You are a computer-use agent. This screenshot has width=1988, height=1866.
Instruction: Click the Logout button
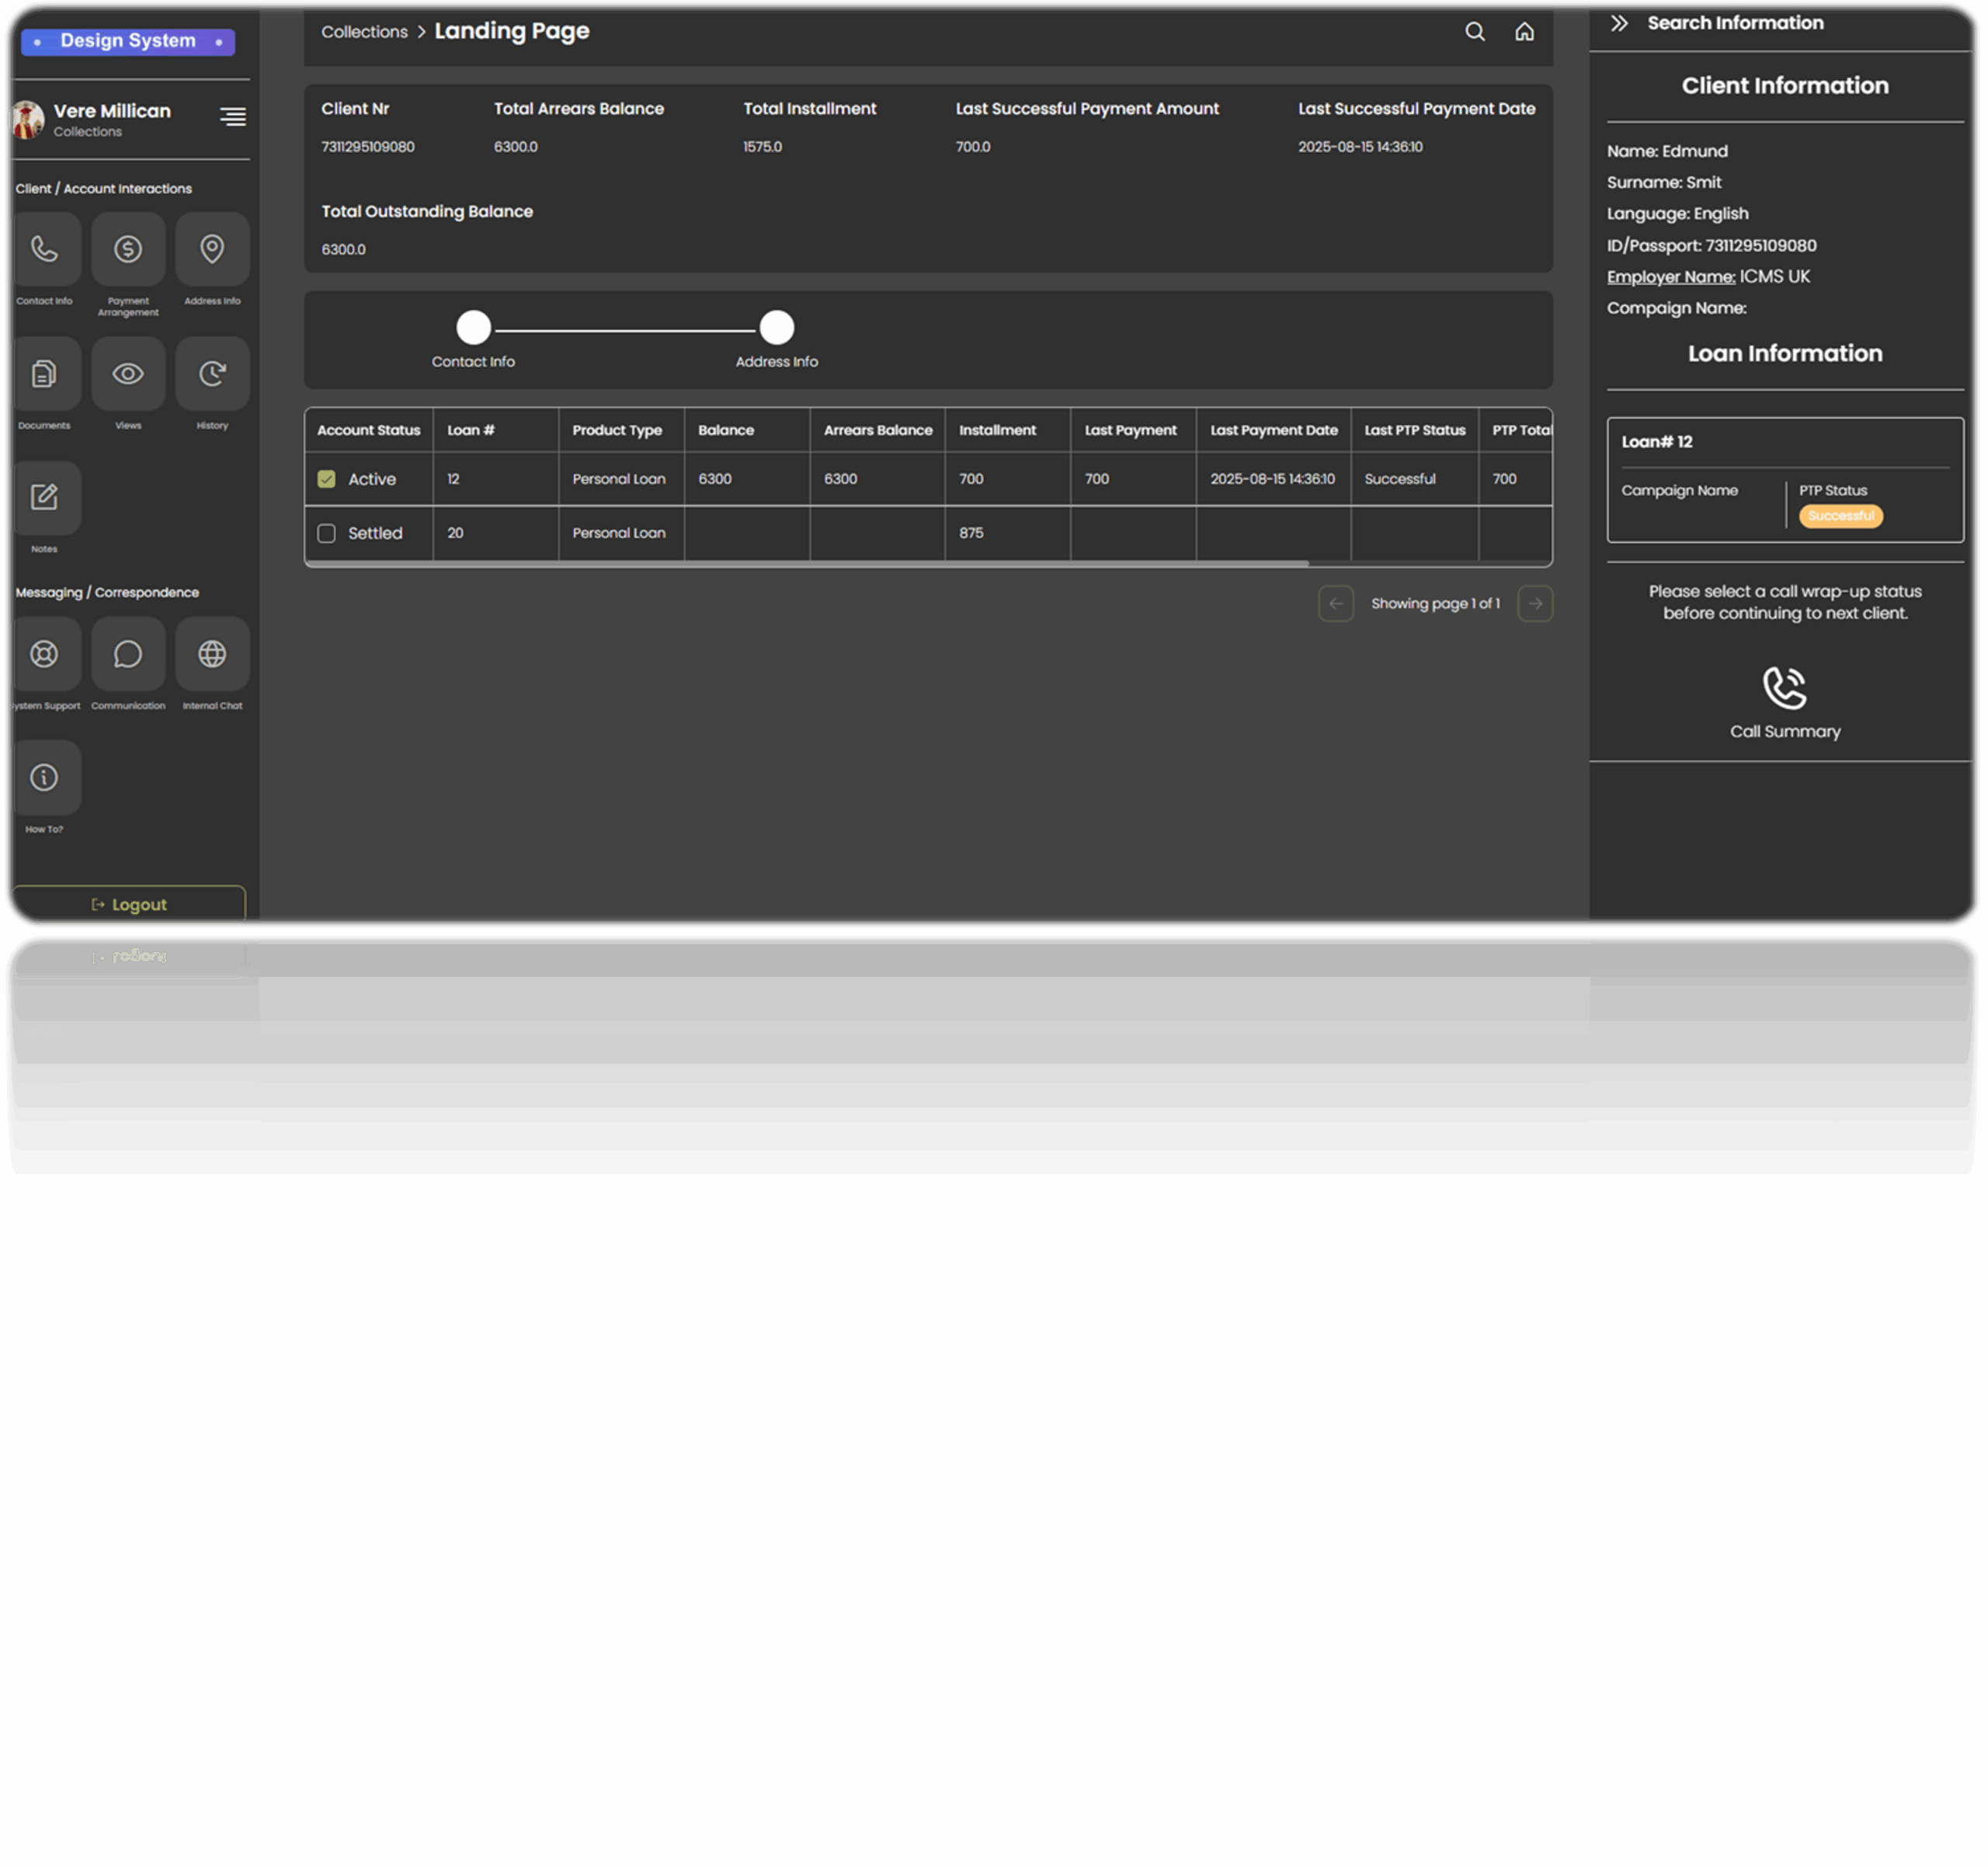(x=129, y=905)
